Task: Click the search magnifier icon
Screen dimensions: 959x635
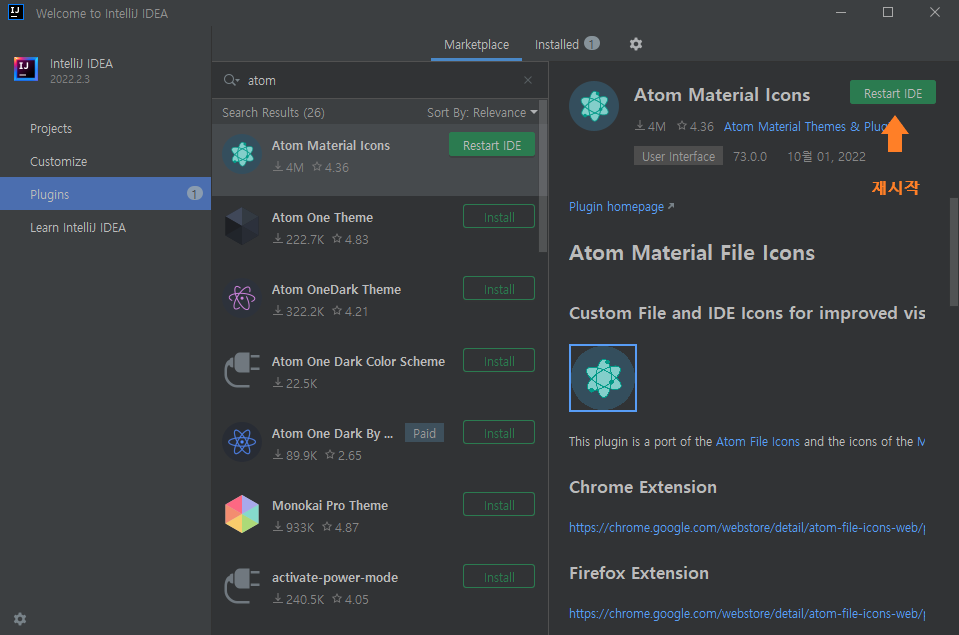Action: pyautogui.click(x=231, y=80)
